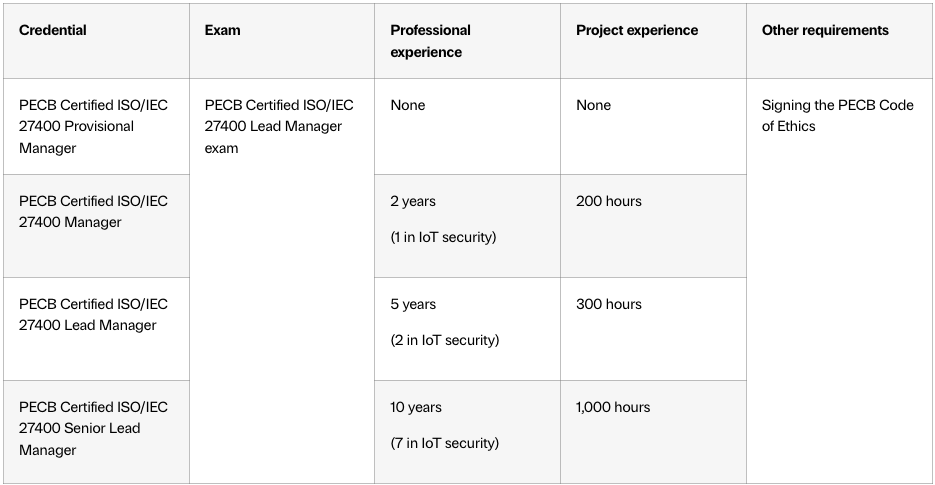The width and height of the screenshot is (935, 485).
Task: Click the ISO/IEC 27400 Senior Lead Manager cell
Action: pos(93,428)
